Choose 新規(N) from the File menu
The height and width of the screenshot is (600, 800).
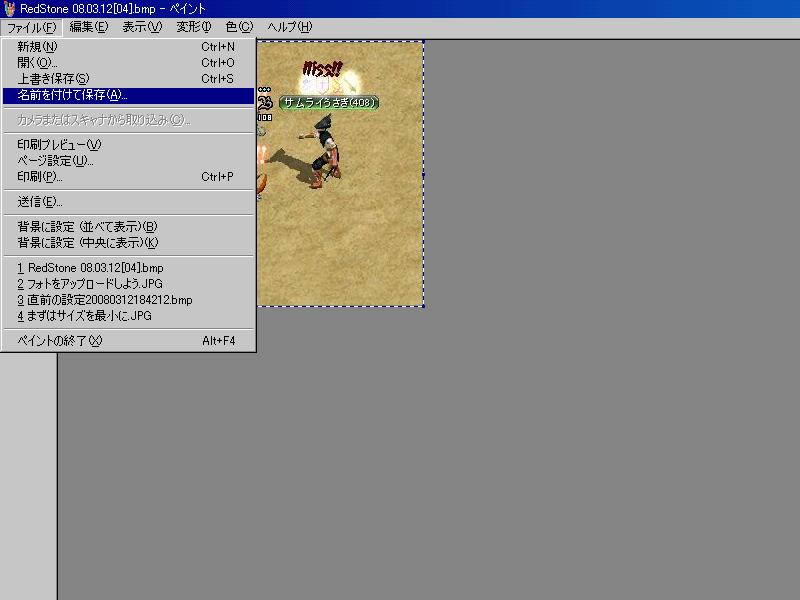129,47
